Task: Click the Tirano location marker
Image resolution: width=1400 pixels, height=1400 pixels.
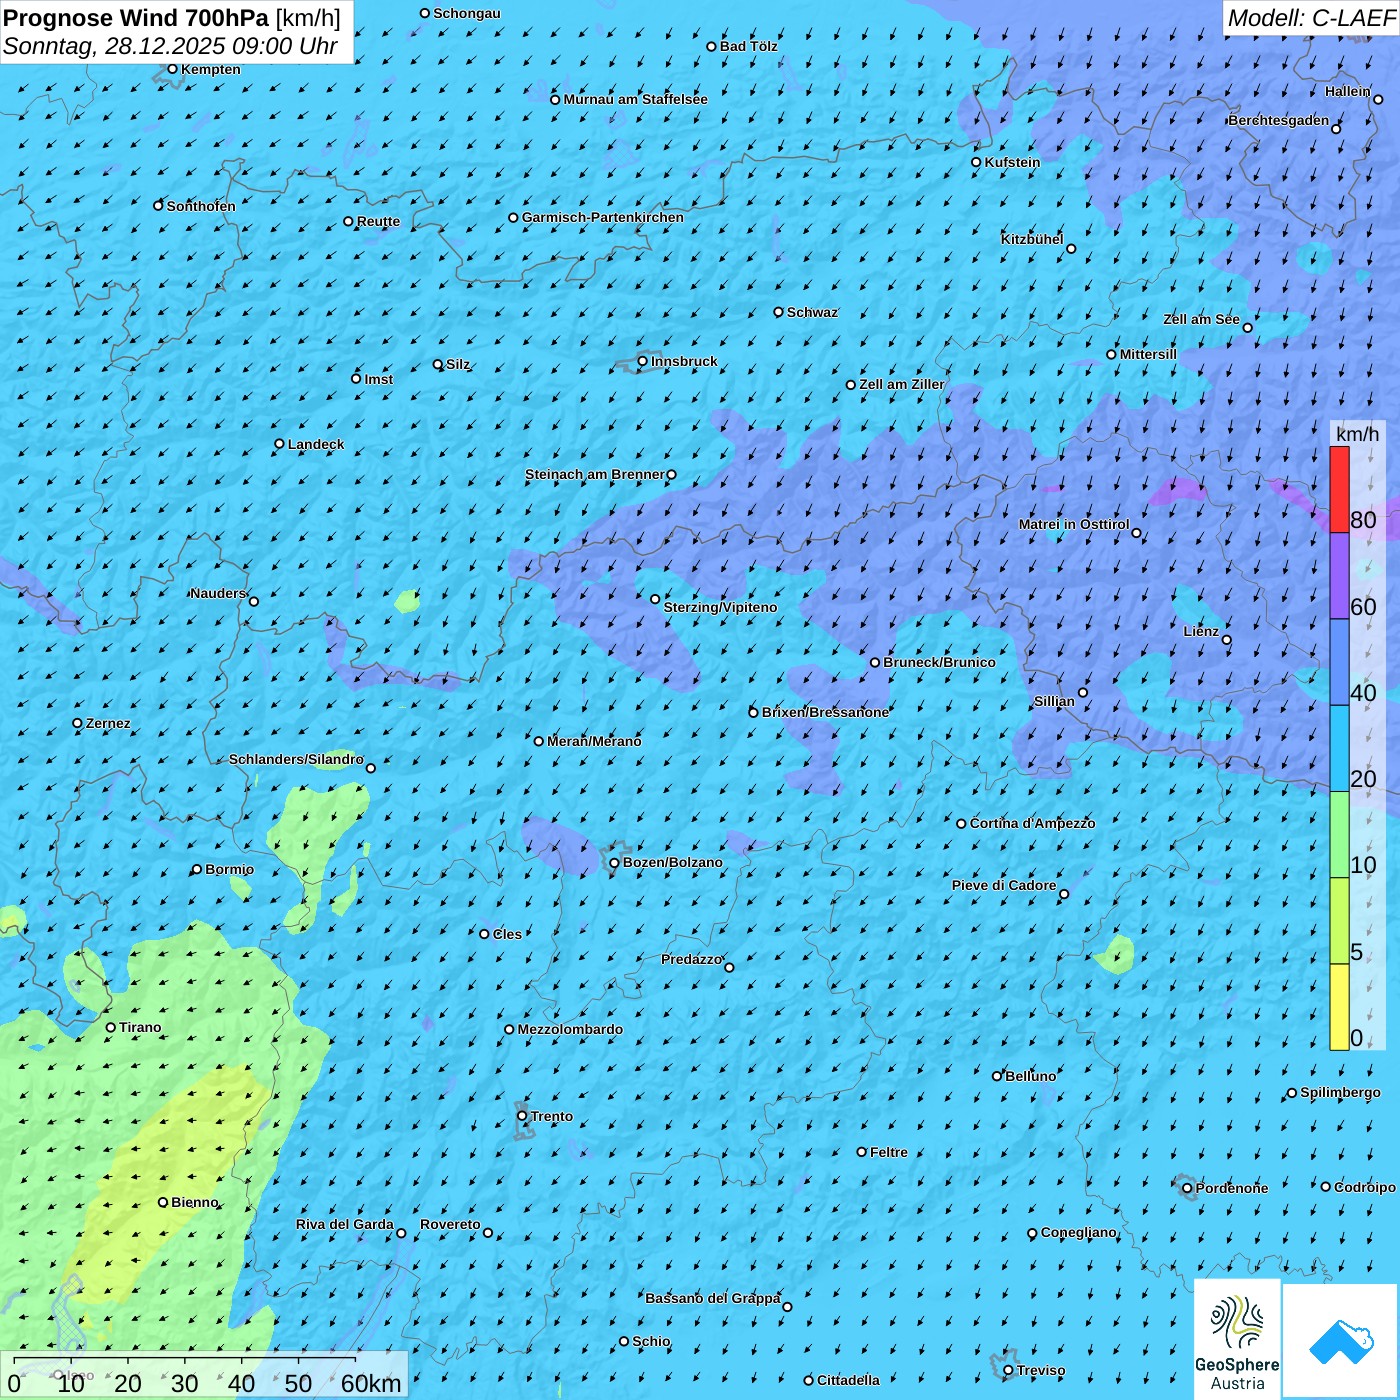Action: point(111,1027)
